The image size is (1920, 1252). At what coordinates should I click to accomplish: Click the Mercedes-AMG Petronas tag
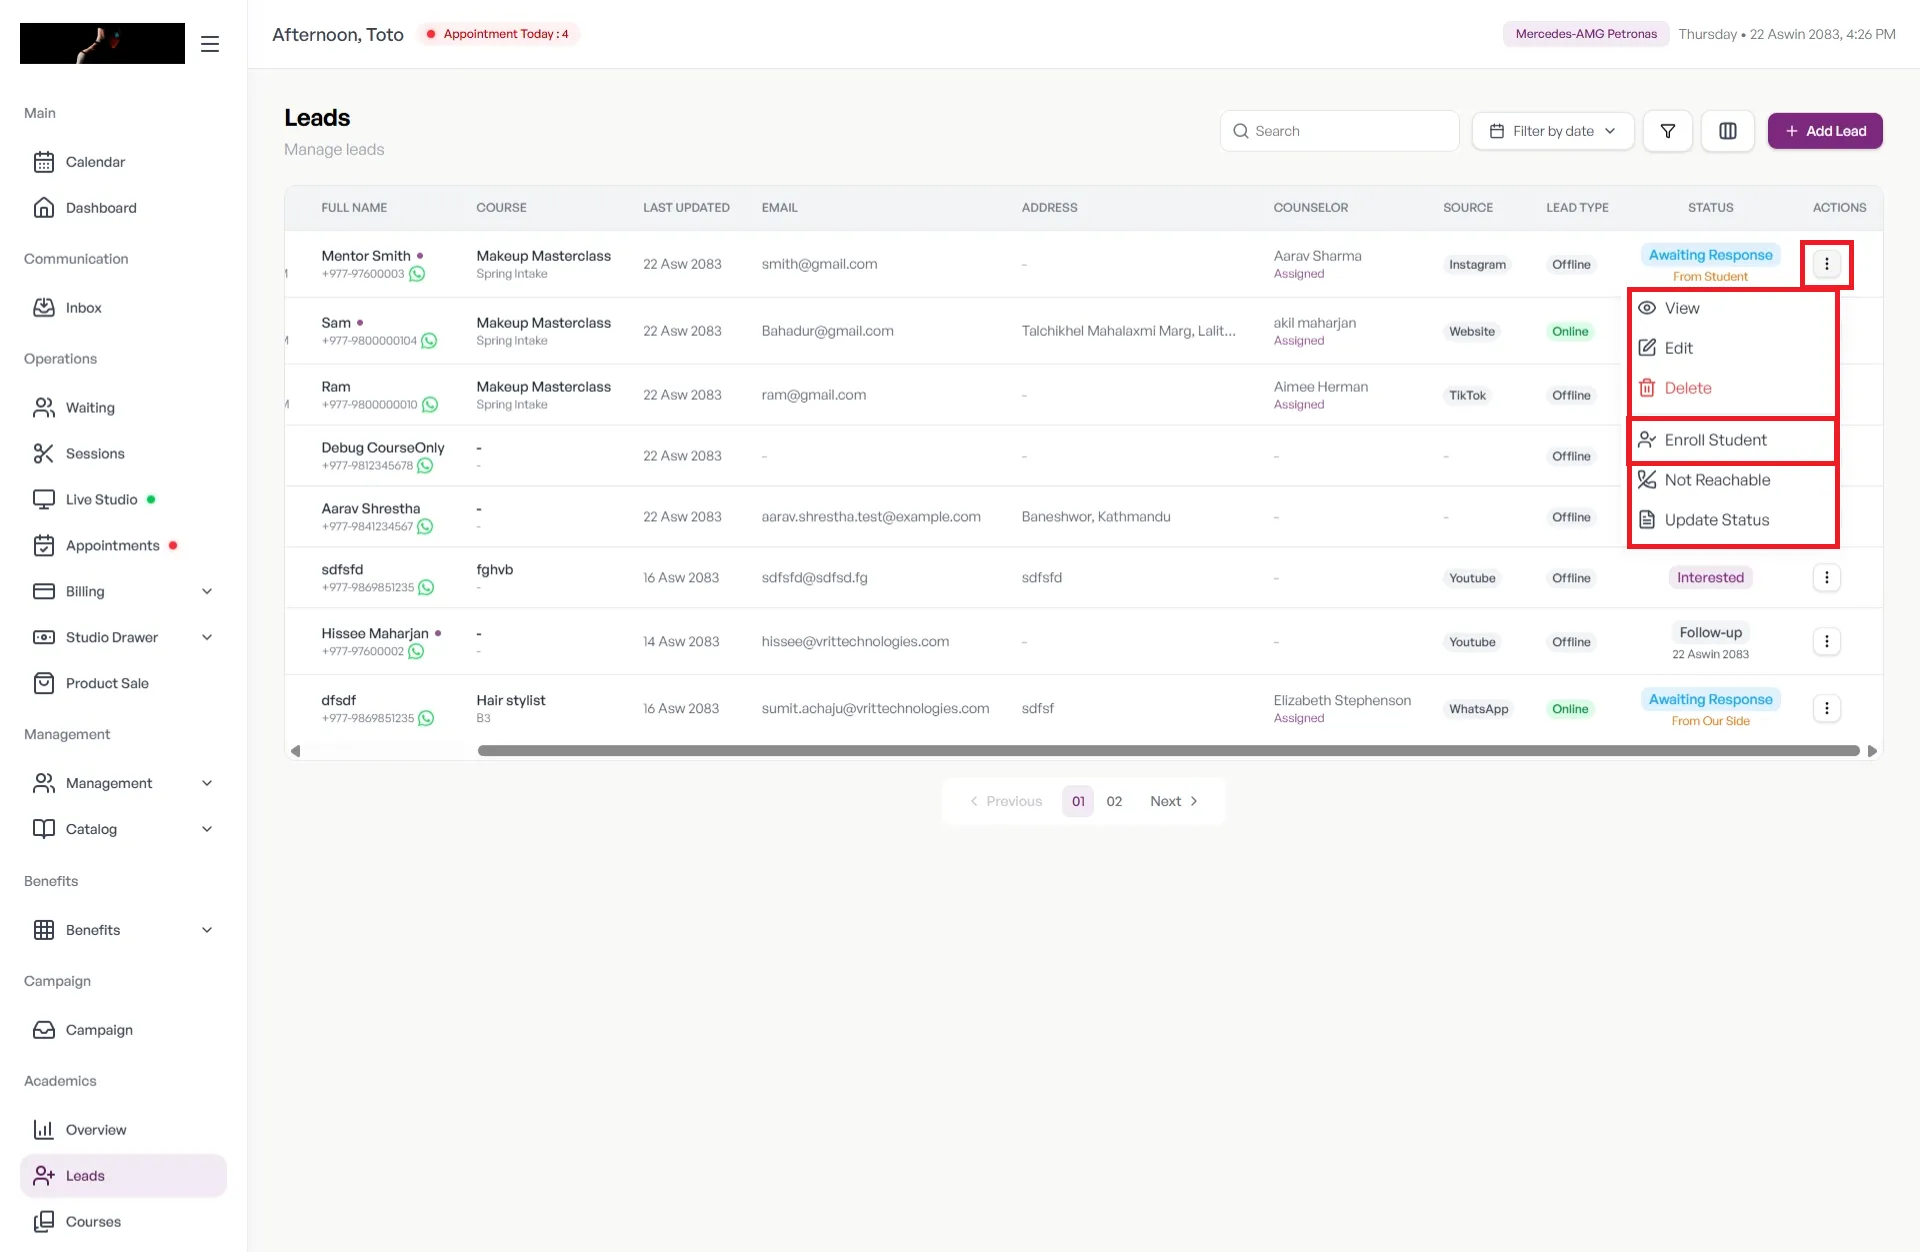1586,34
